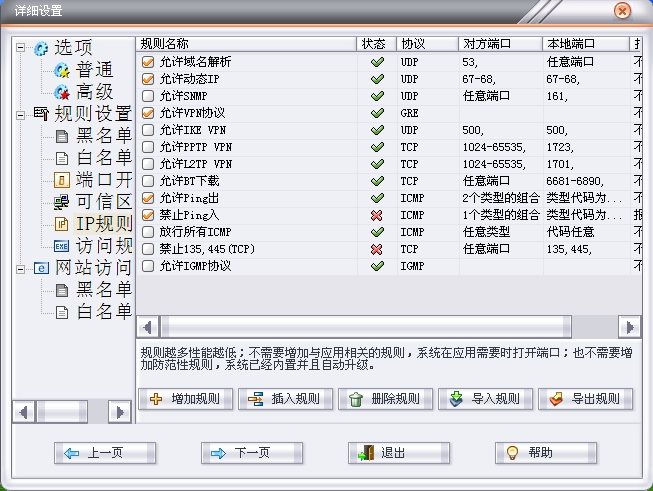Screen dimensions: 653x491
Task: Open 帮助 help button
Action: tap(546, 453)
